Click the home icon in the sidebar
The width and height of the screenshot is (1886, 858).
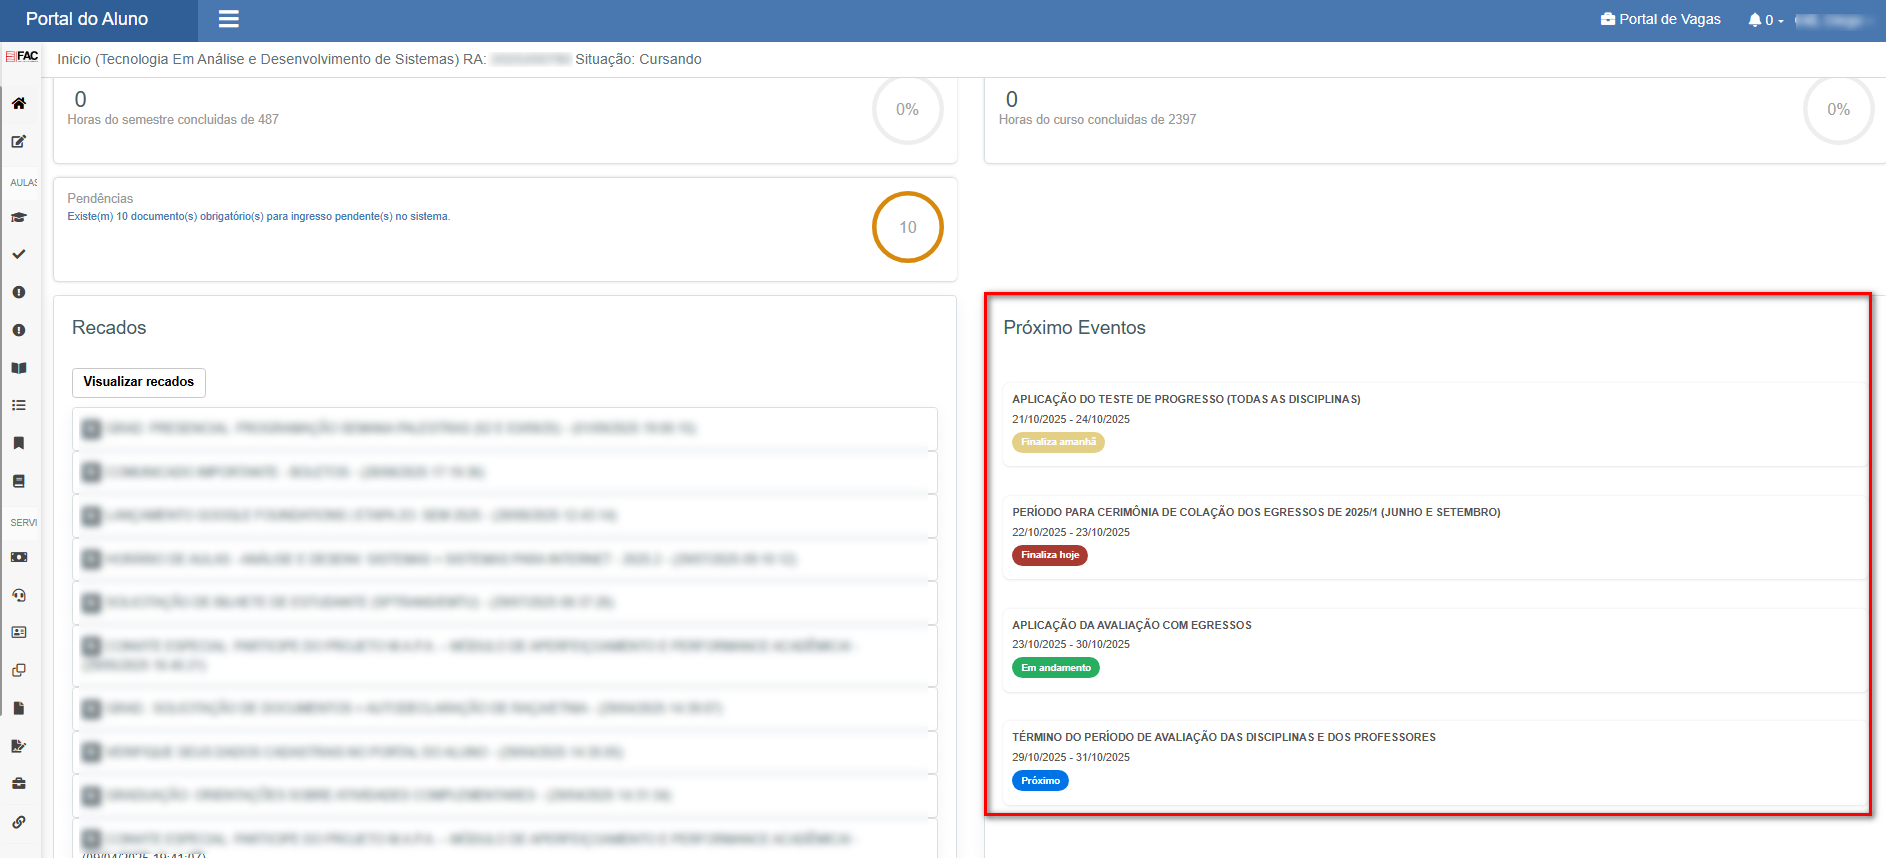pyautogui.click(x=19, y=104)
